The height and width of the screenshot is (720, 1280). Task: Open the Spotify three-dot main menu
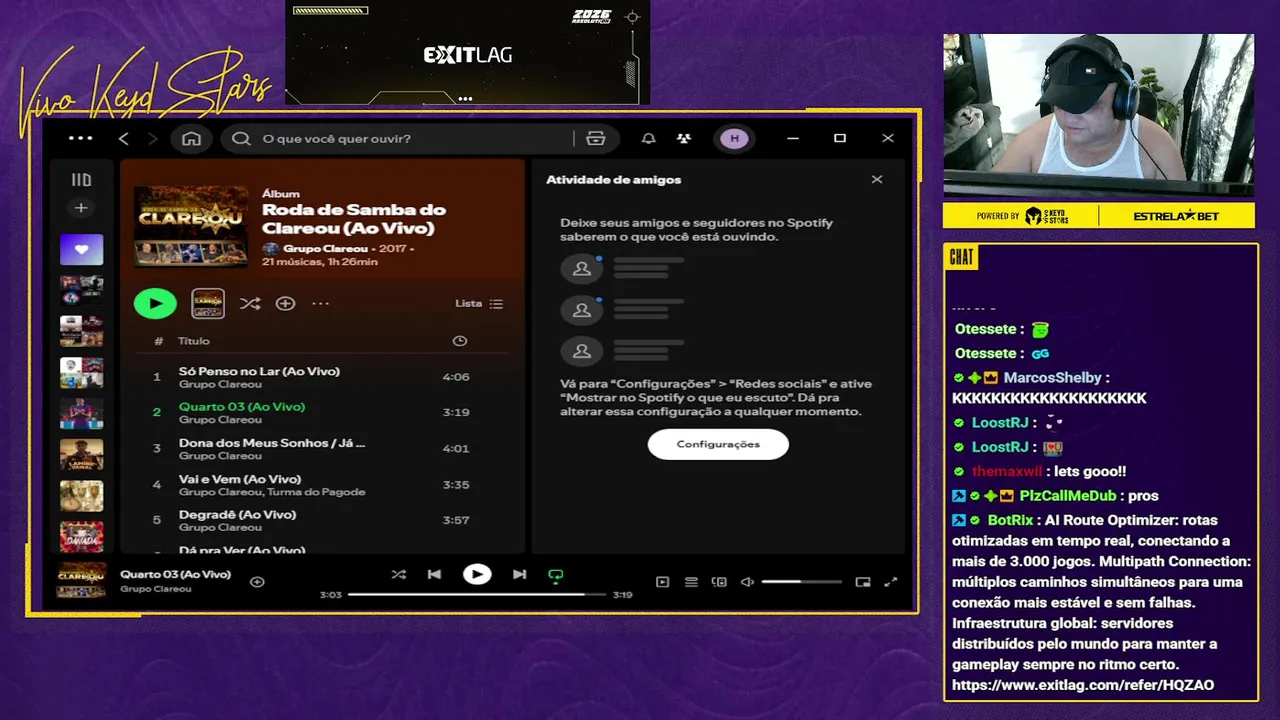point(80,138)
